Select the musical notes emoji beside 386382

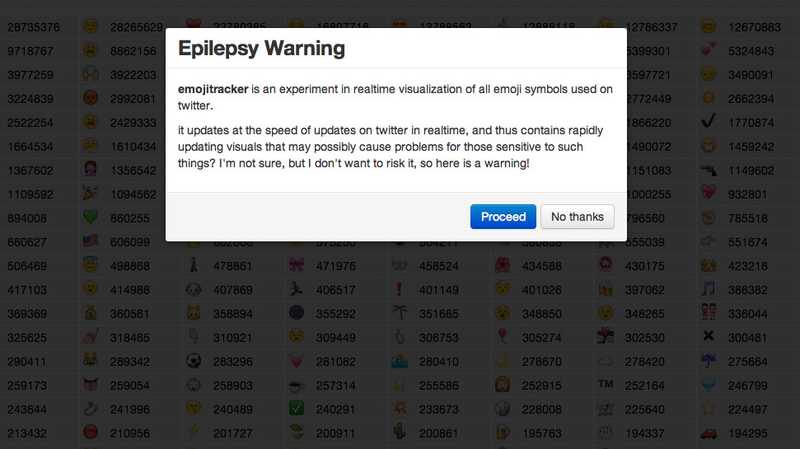[x=708, y=289]
